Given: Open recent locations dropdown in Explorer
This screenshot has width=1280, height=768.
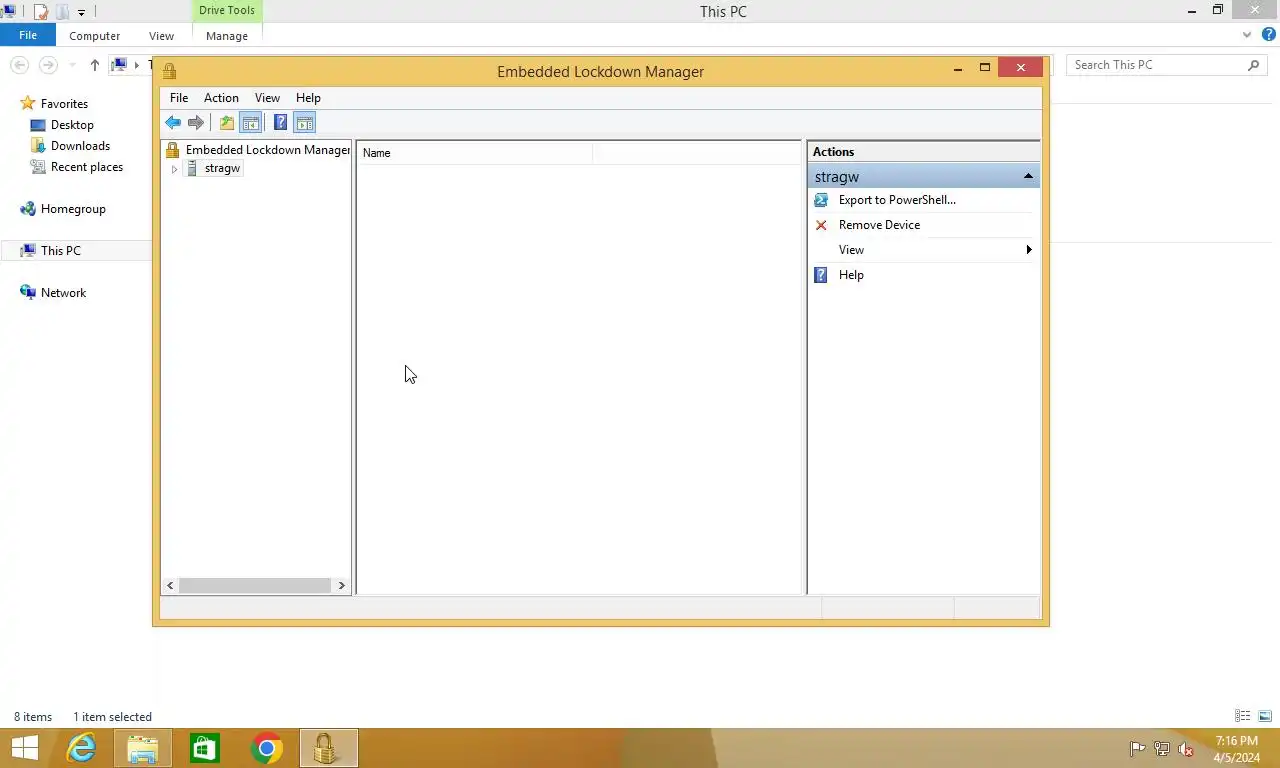Looking at the screenshot, I should pyautogui.click(x=72, y=65).
